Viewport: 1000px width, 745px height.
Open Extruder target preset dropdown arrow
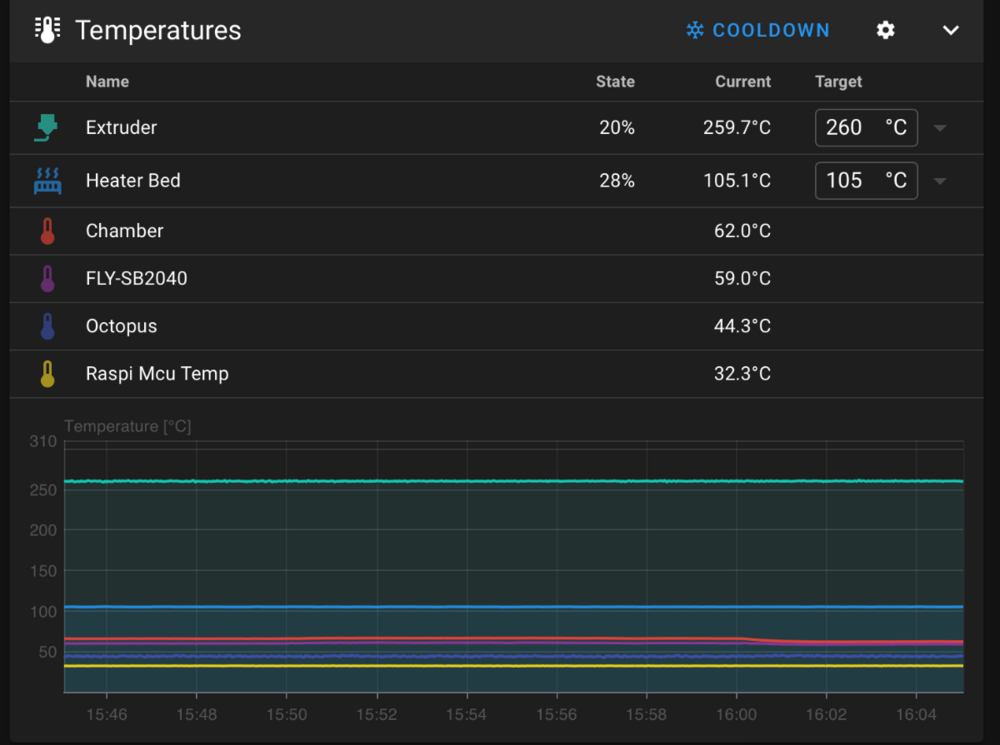pyautogui.click(x=940, y=128)
